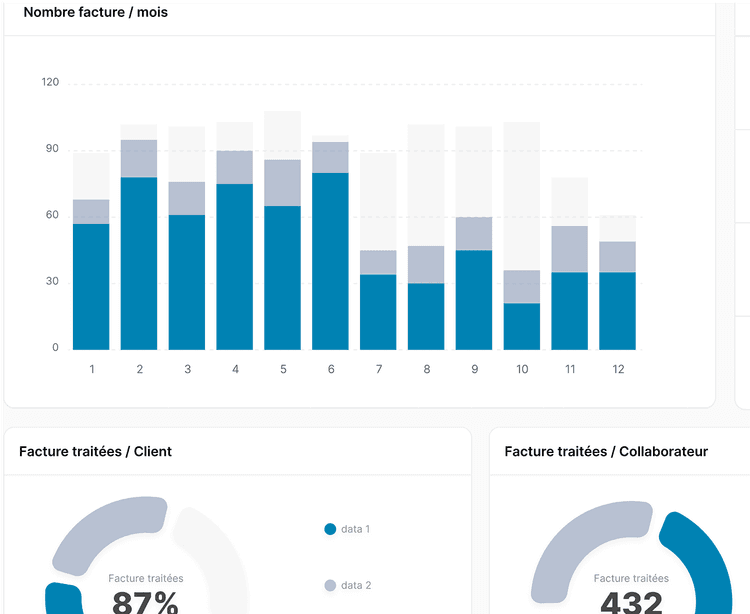Click the 'data 2' legend label

point(356,585)
